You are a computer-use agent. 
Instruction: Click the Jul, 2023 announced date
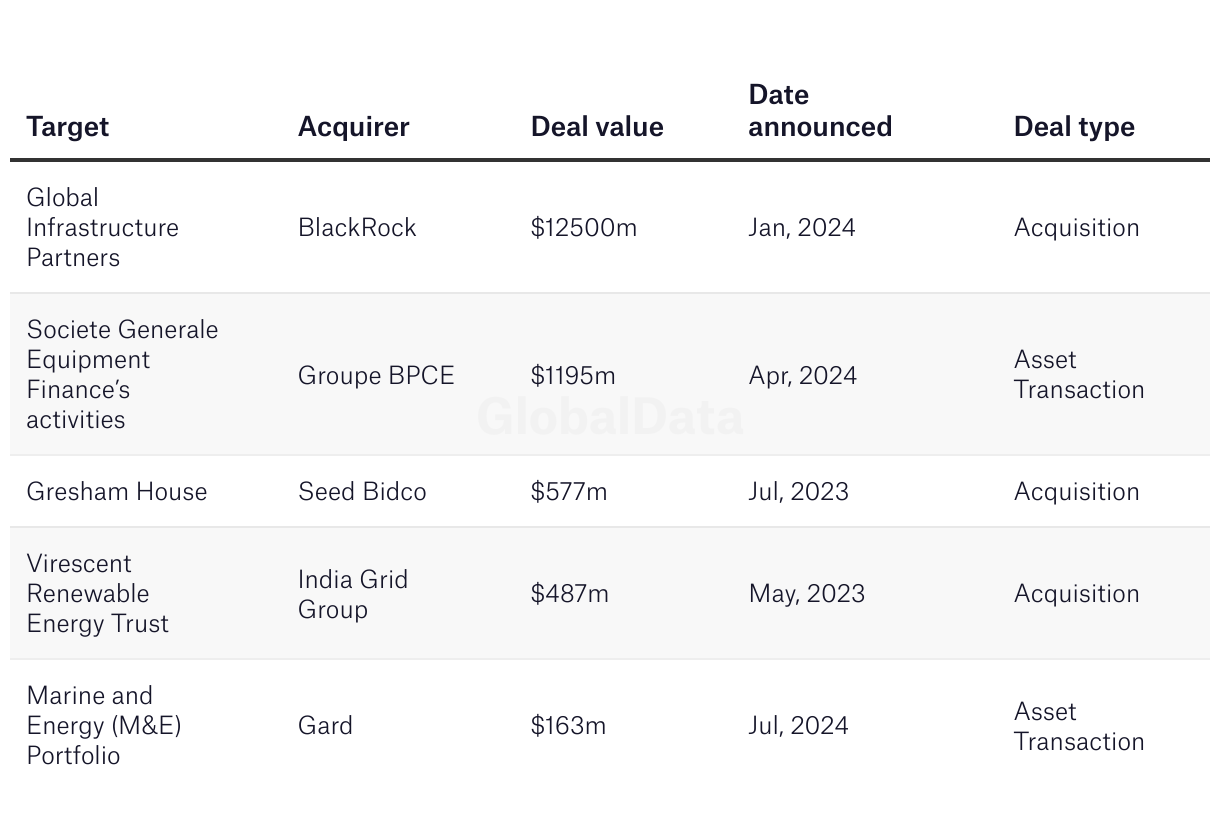point(798,491)
